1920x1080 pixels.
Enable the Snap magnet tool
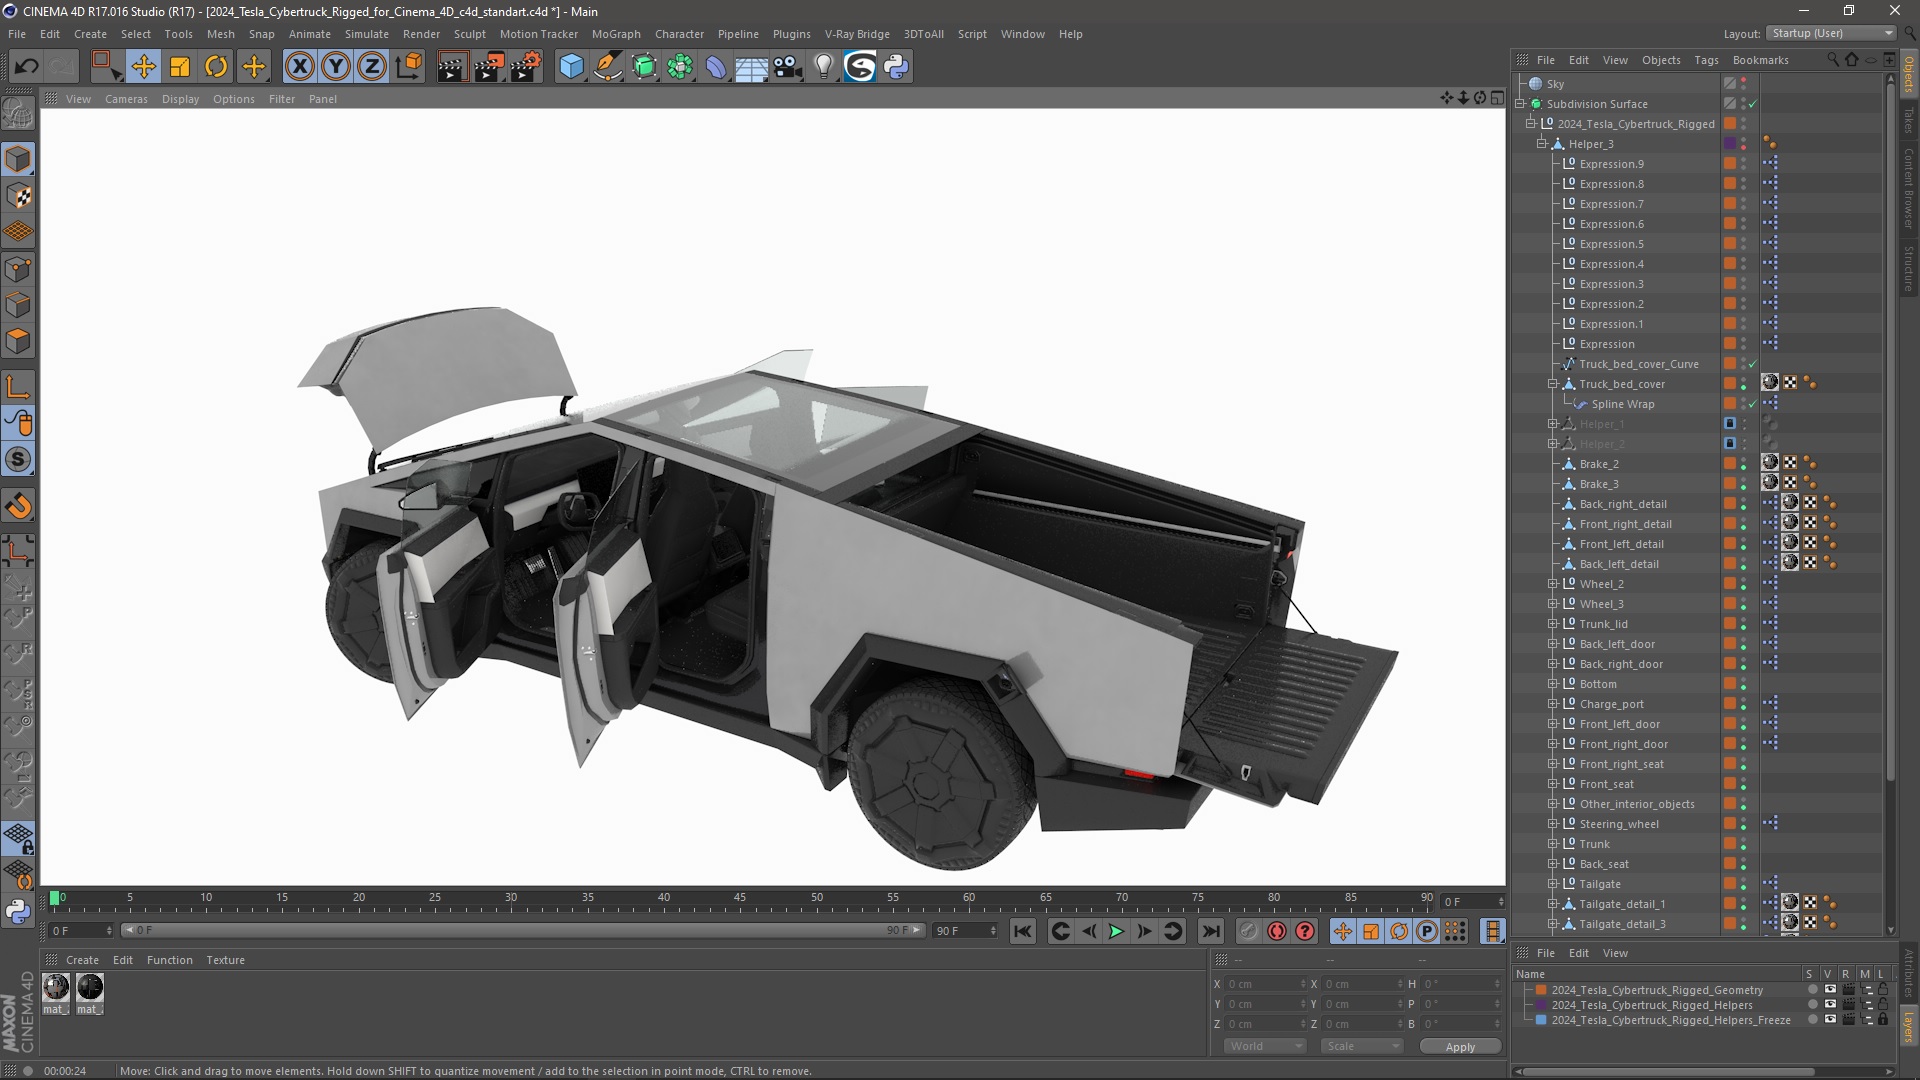18,506
